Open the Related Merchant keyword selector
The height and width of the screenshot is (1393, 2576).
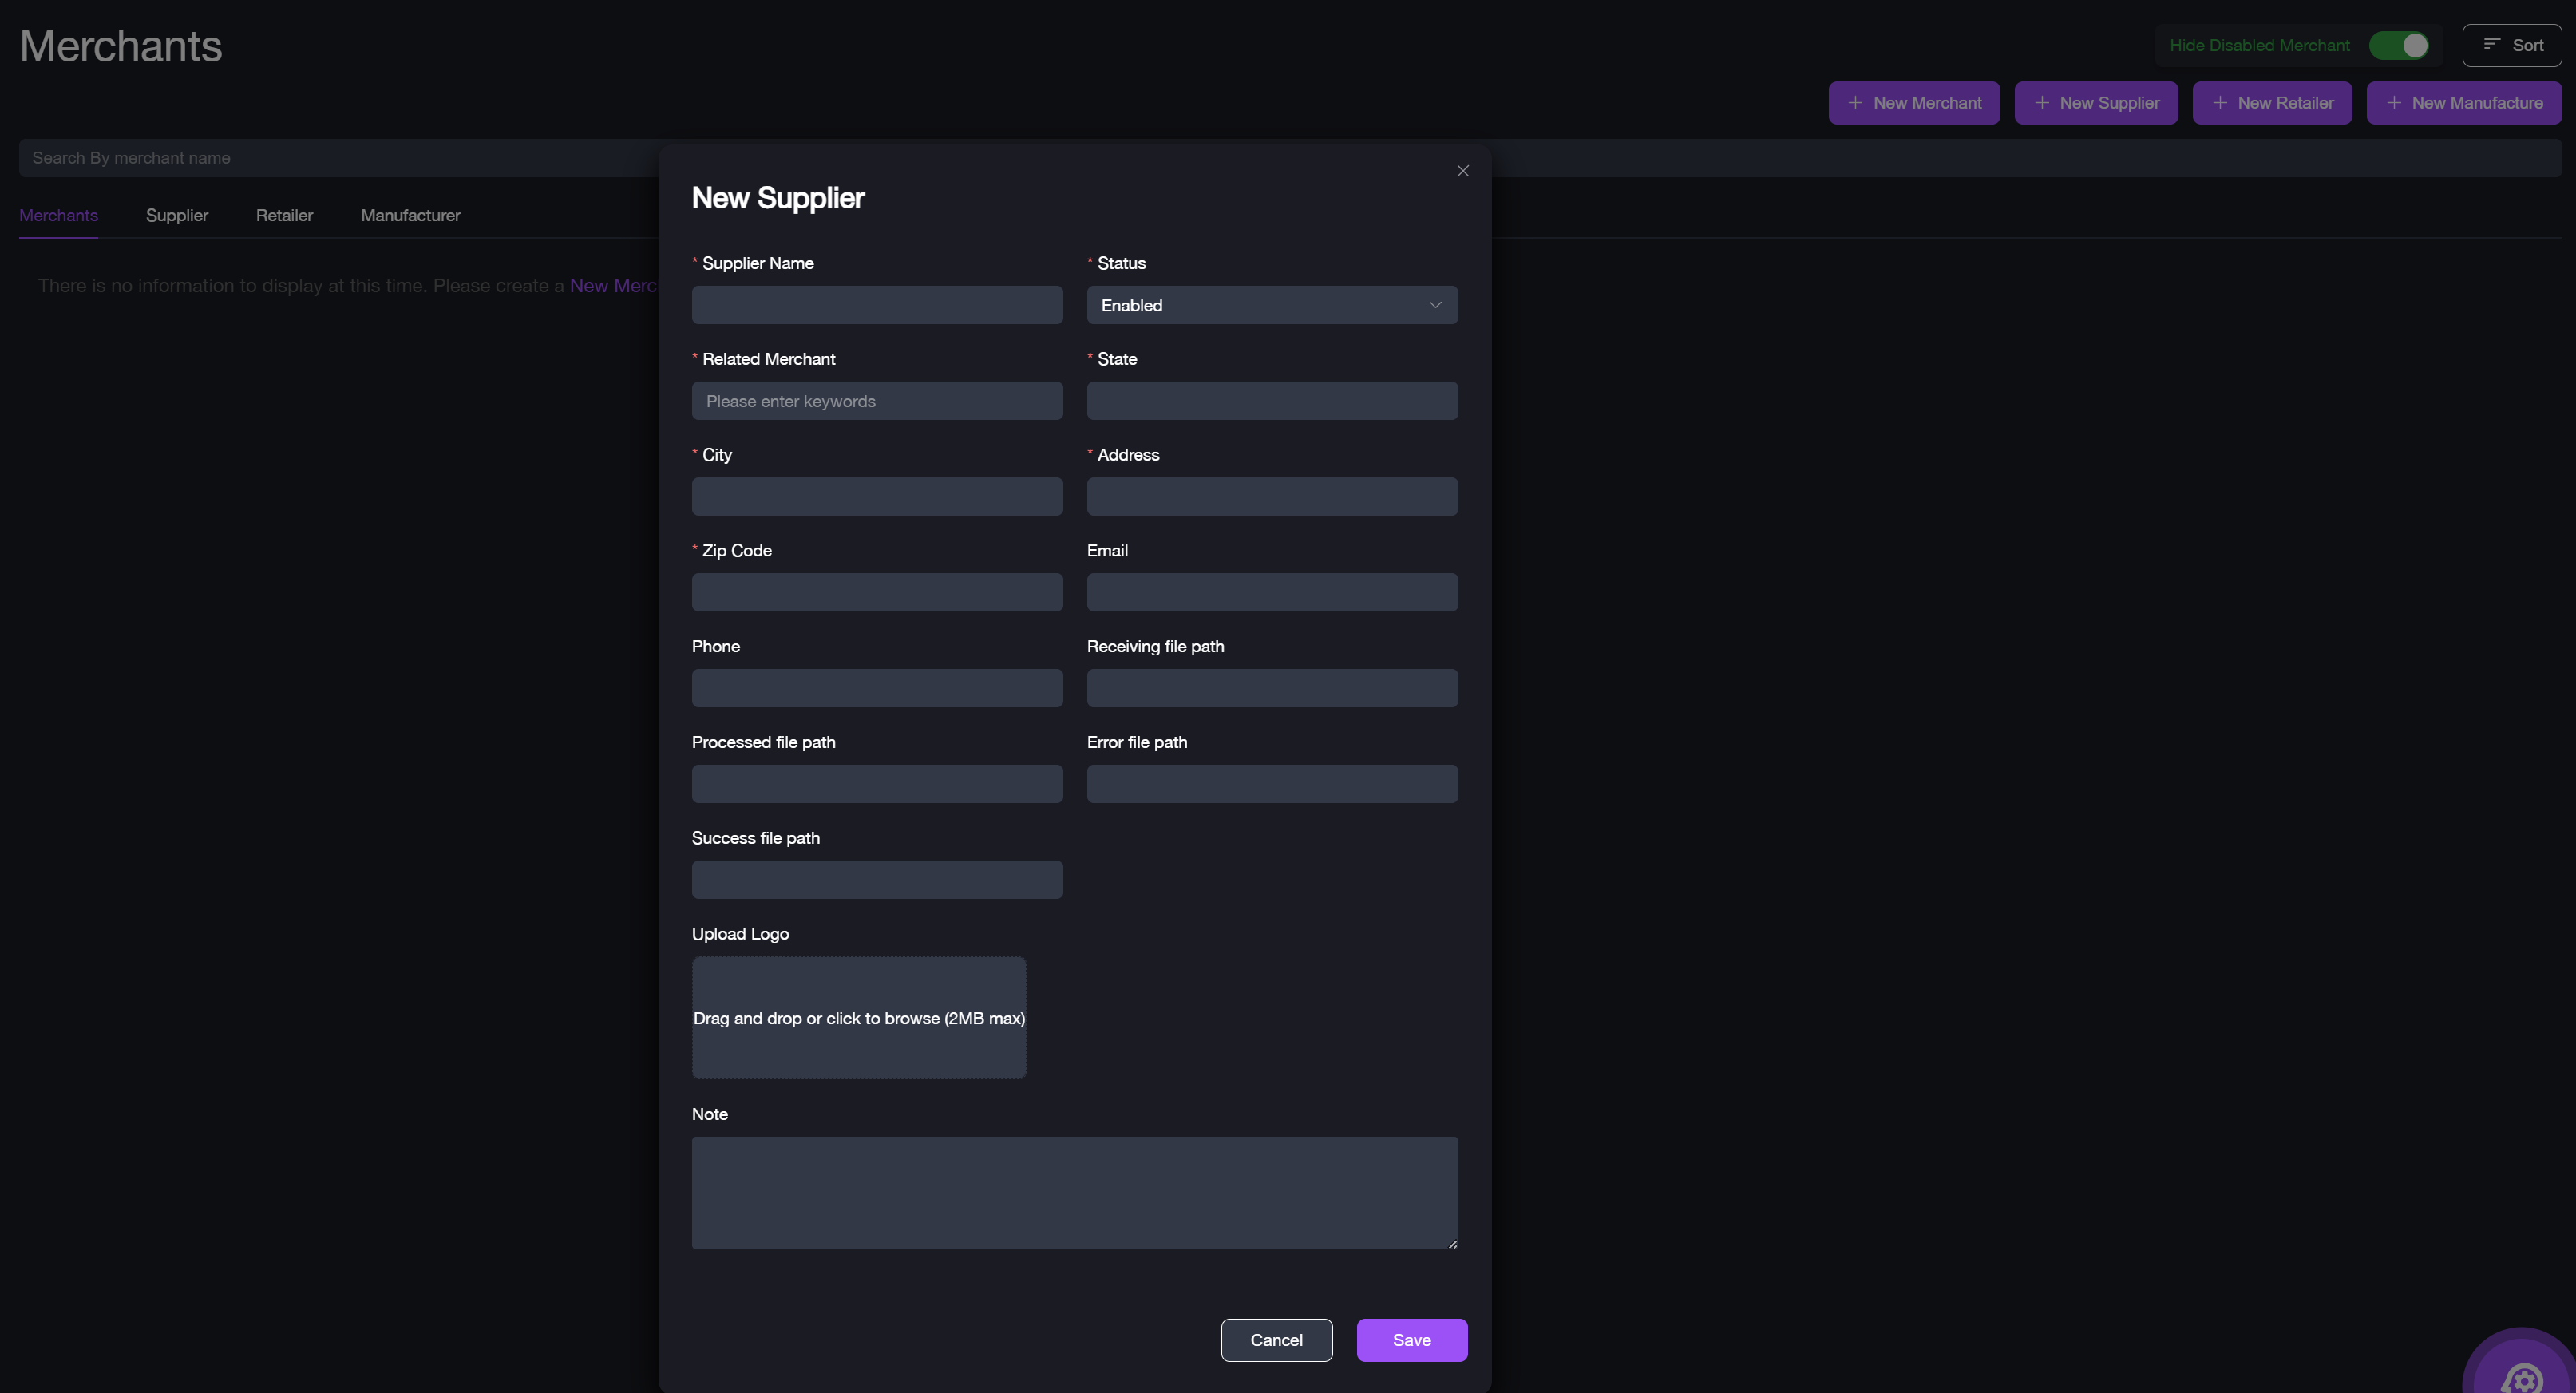pyautogui.click(x=877, y=401)
